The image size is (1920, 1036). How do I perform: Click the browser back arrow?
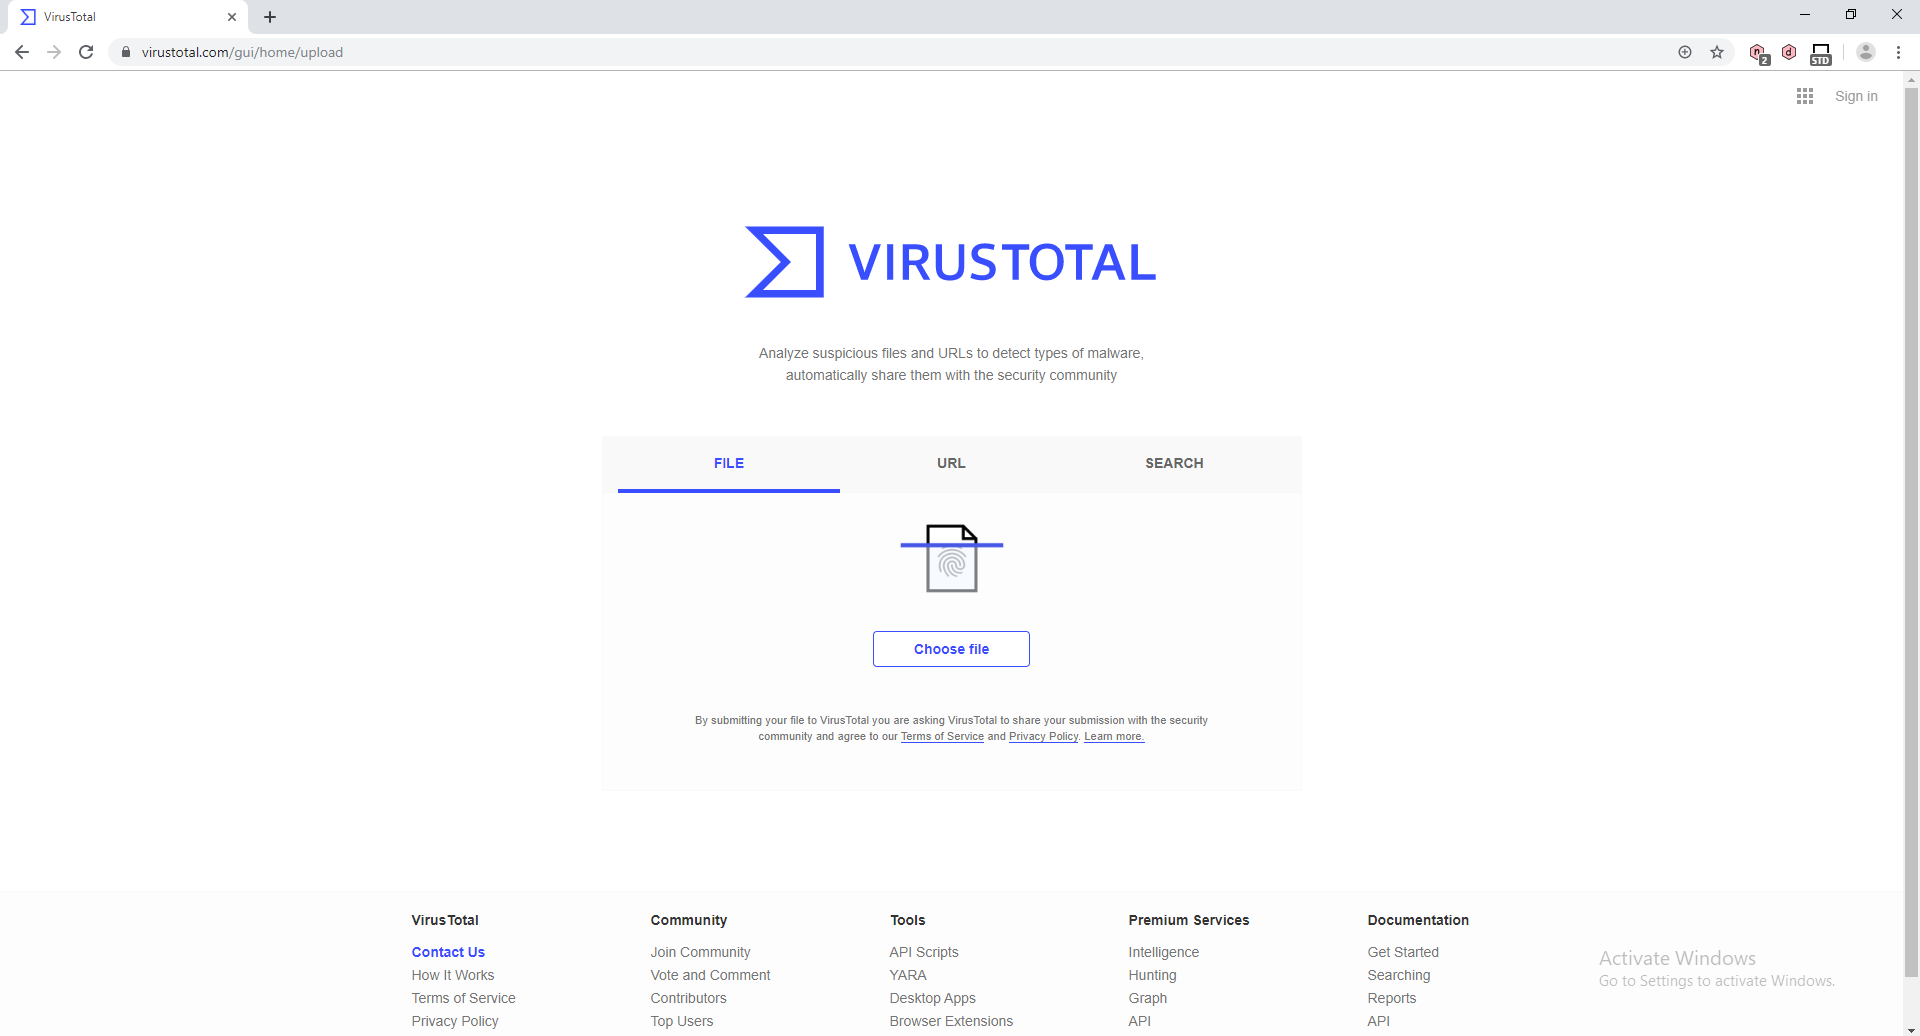[x=22, y=52]
